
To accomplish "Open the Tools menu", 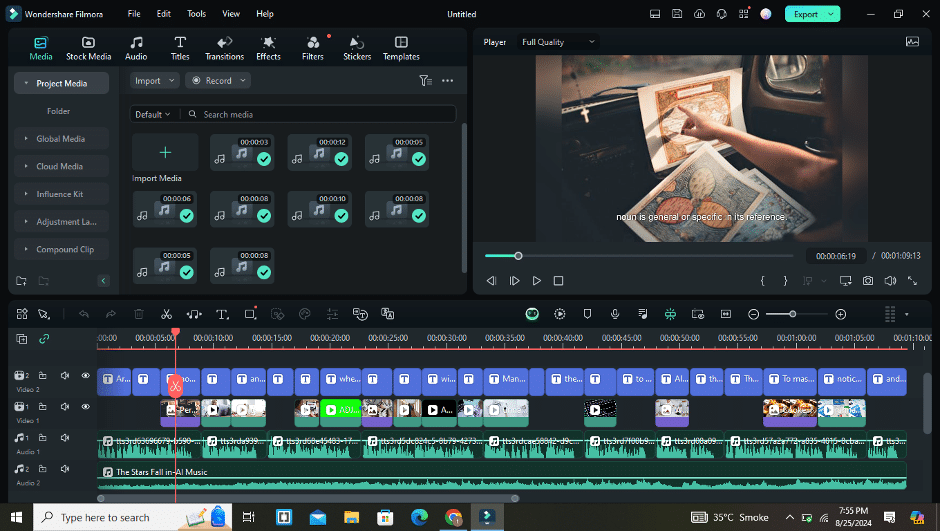I will 196,14.
